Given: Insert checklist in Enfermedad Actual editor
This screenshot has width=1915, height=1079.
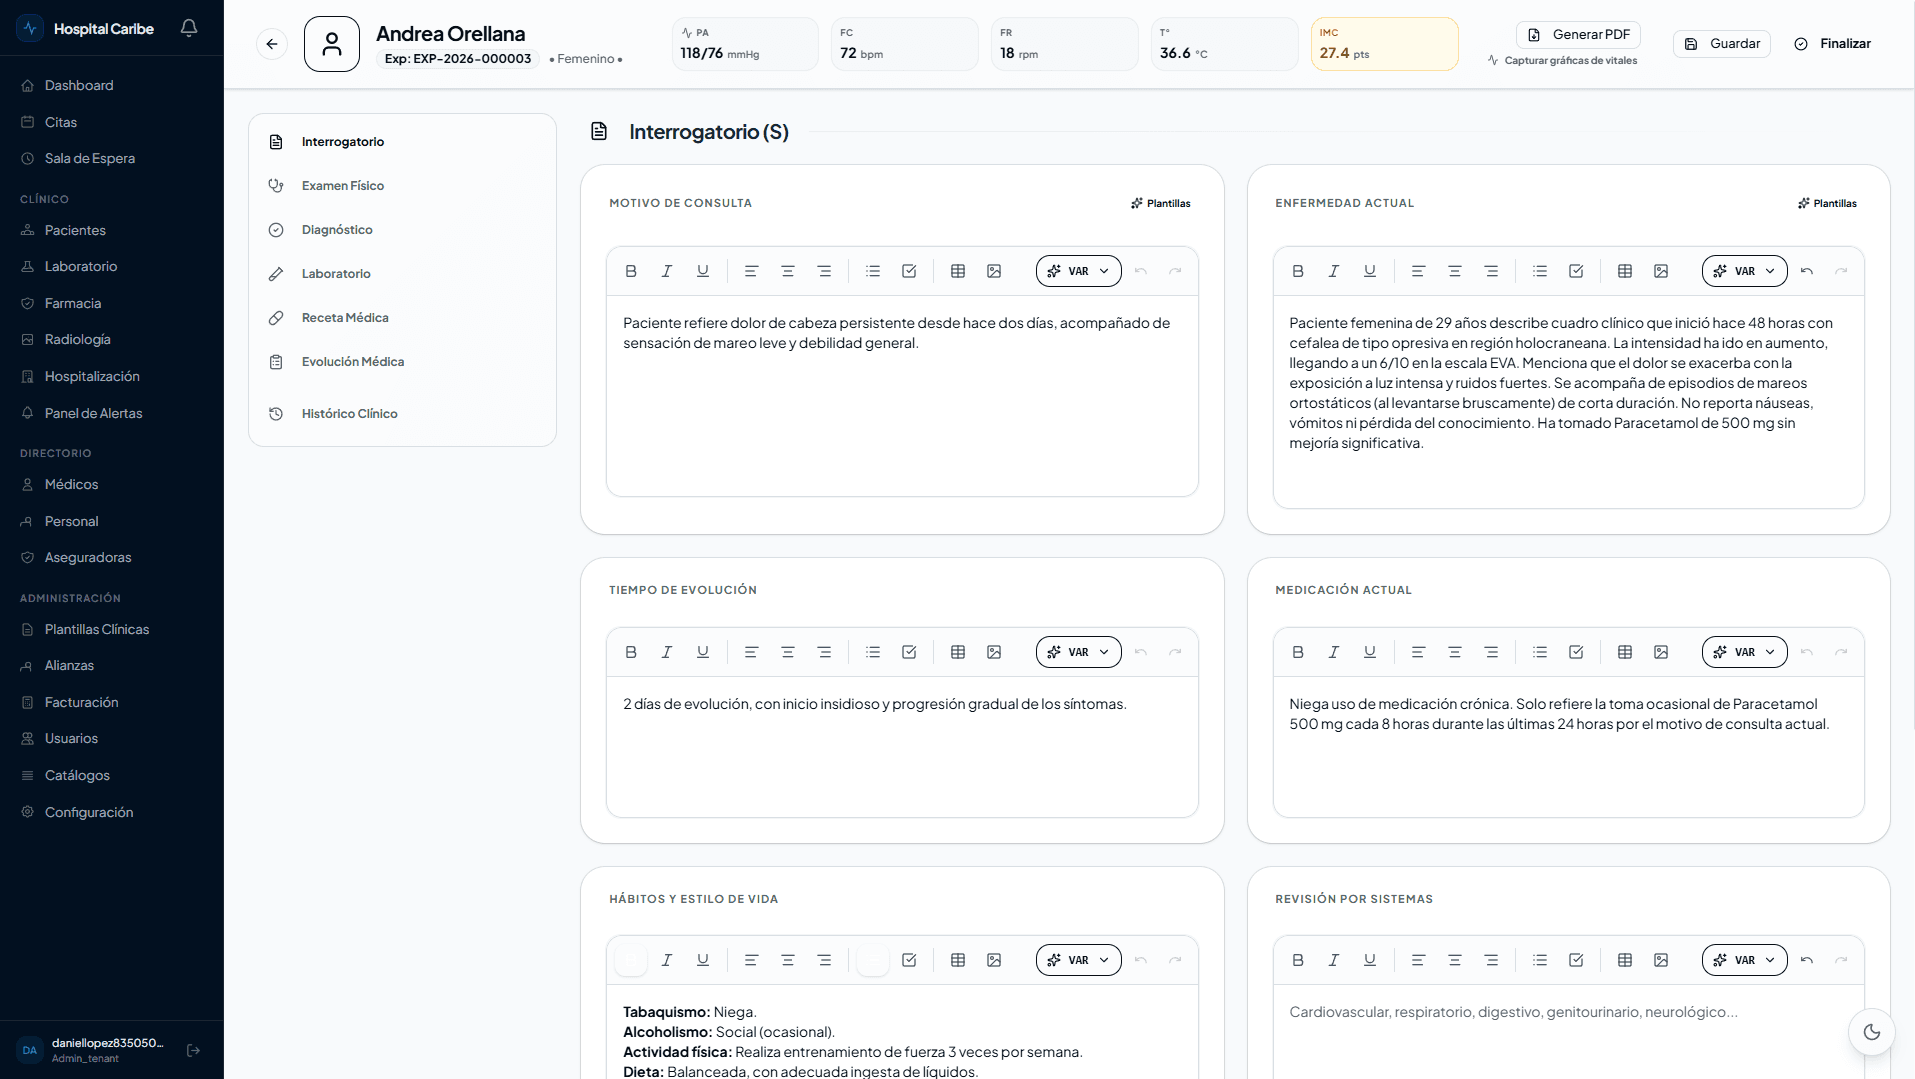Looking at the screenshot, I should 1576,271.
